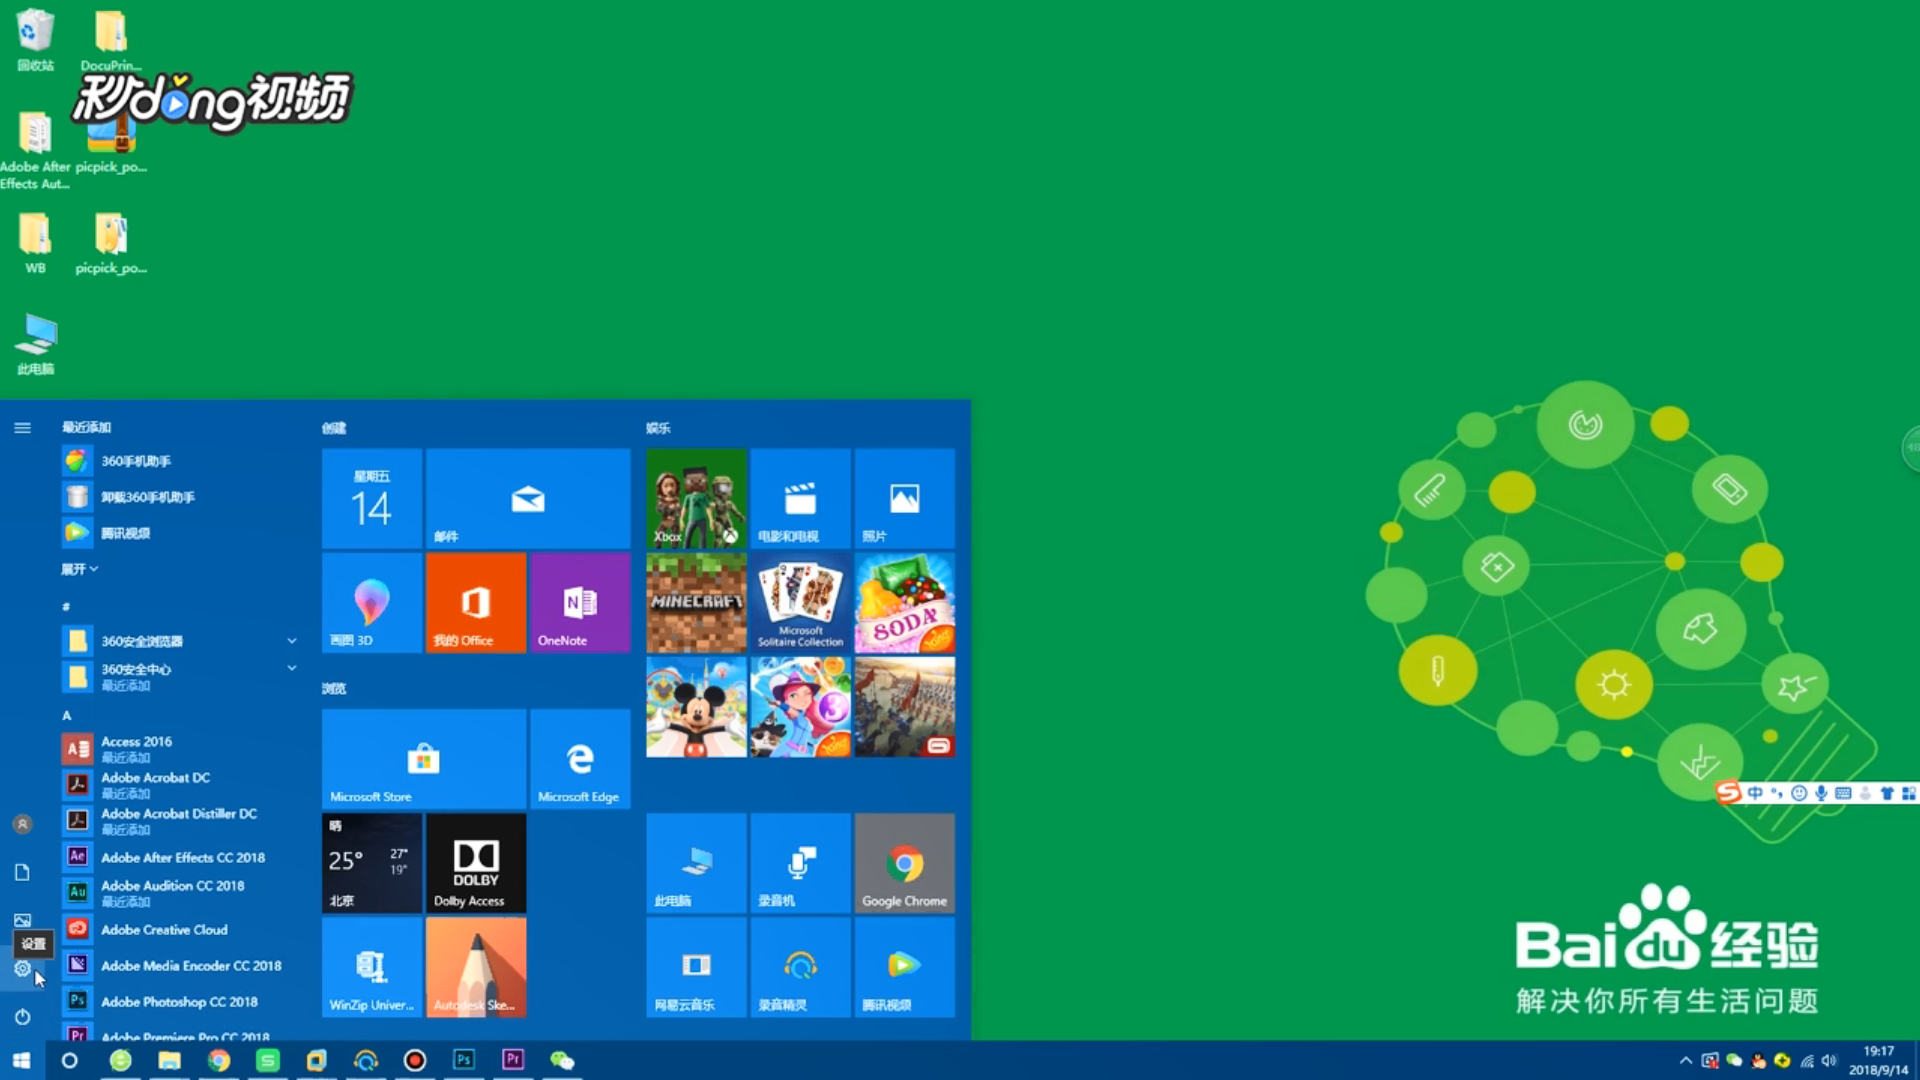Open the Autodesk SketchBook tile
Viewport: 1920px width, 1080px height.
[476, 967]
